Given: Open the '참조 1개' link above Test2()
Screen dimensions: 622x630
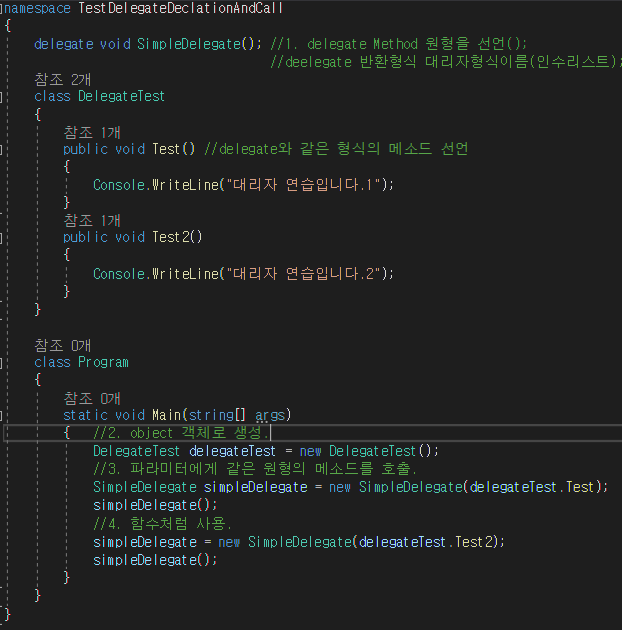Looking at the screenshot, I should (x=92, y=220).
